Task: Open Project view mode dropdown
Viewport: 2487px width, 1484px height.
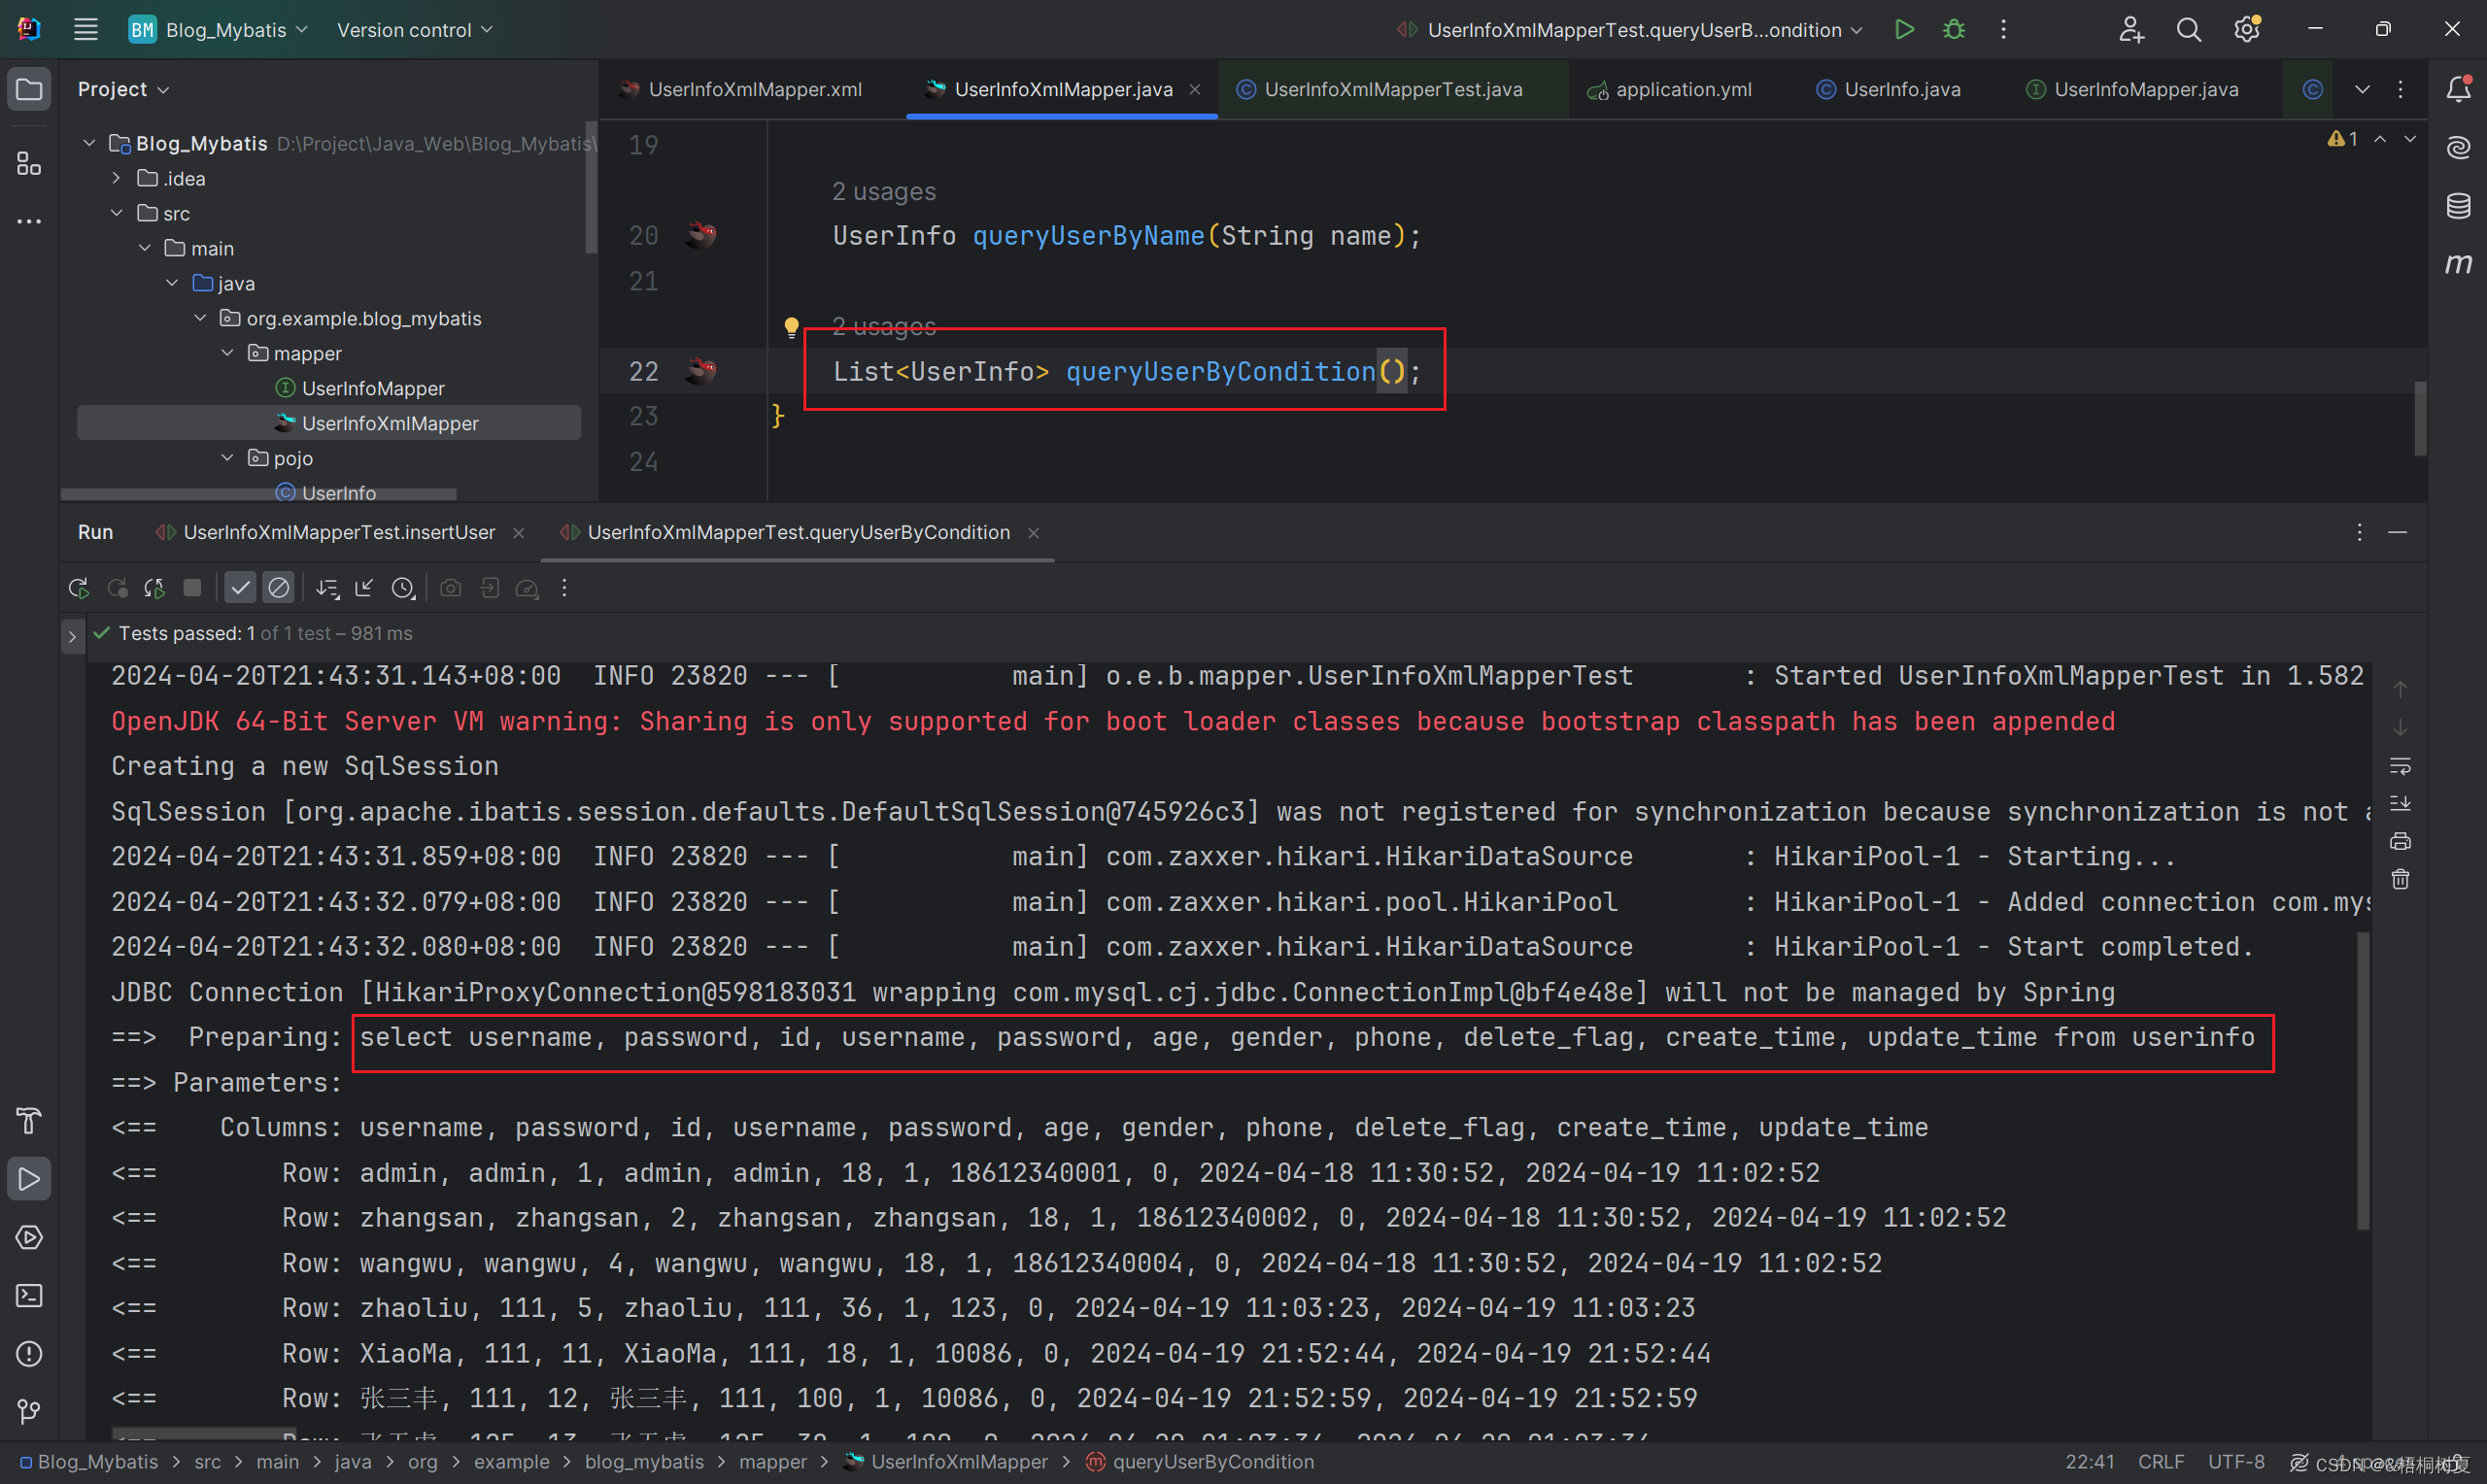Action: 123,89
